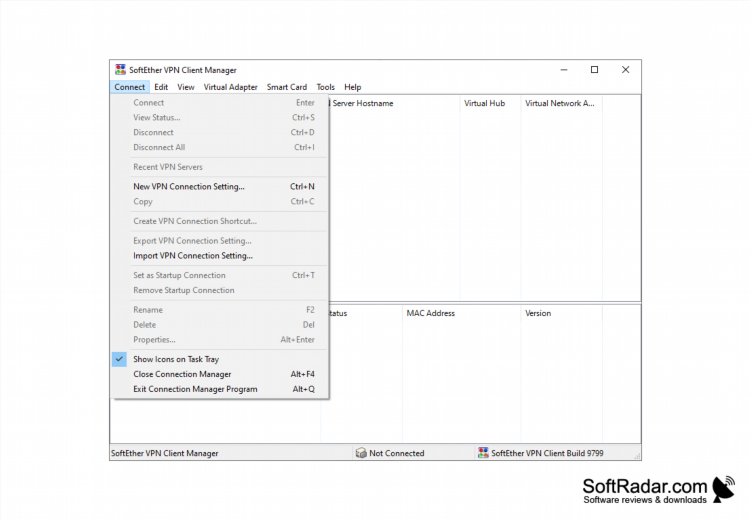
Task: Choose Import VPN Connection Setting...
Action: [x=220, y=255]
